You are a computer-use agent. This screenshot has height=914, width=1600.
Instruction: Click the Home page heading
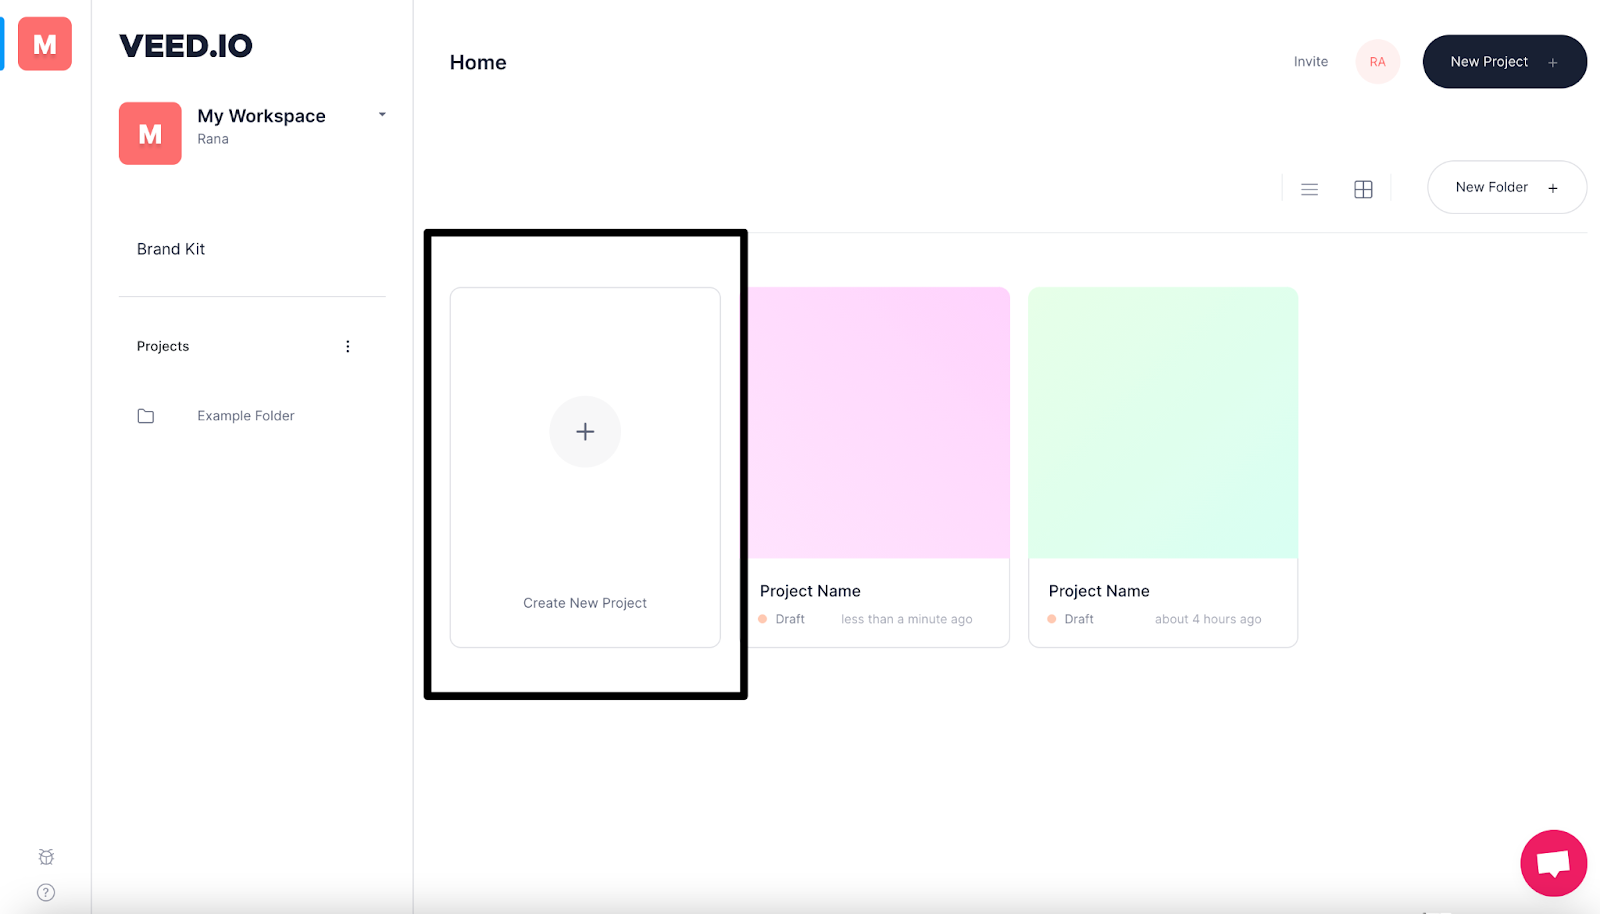(x=478, y=62)
